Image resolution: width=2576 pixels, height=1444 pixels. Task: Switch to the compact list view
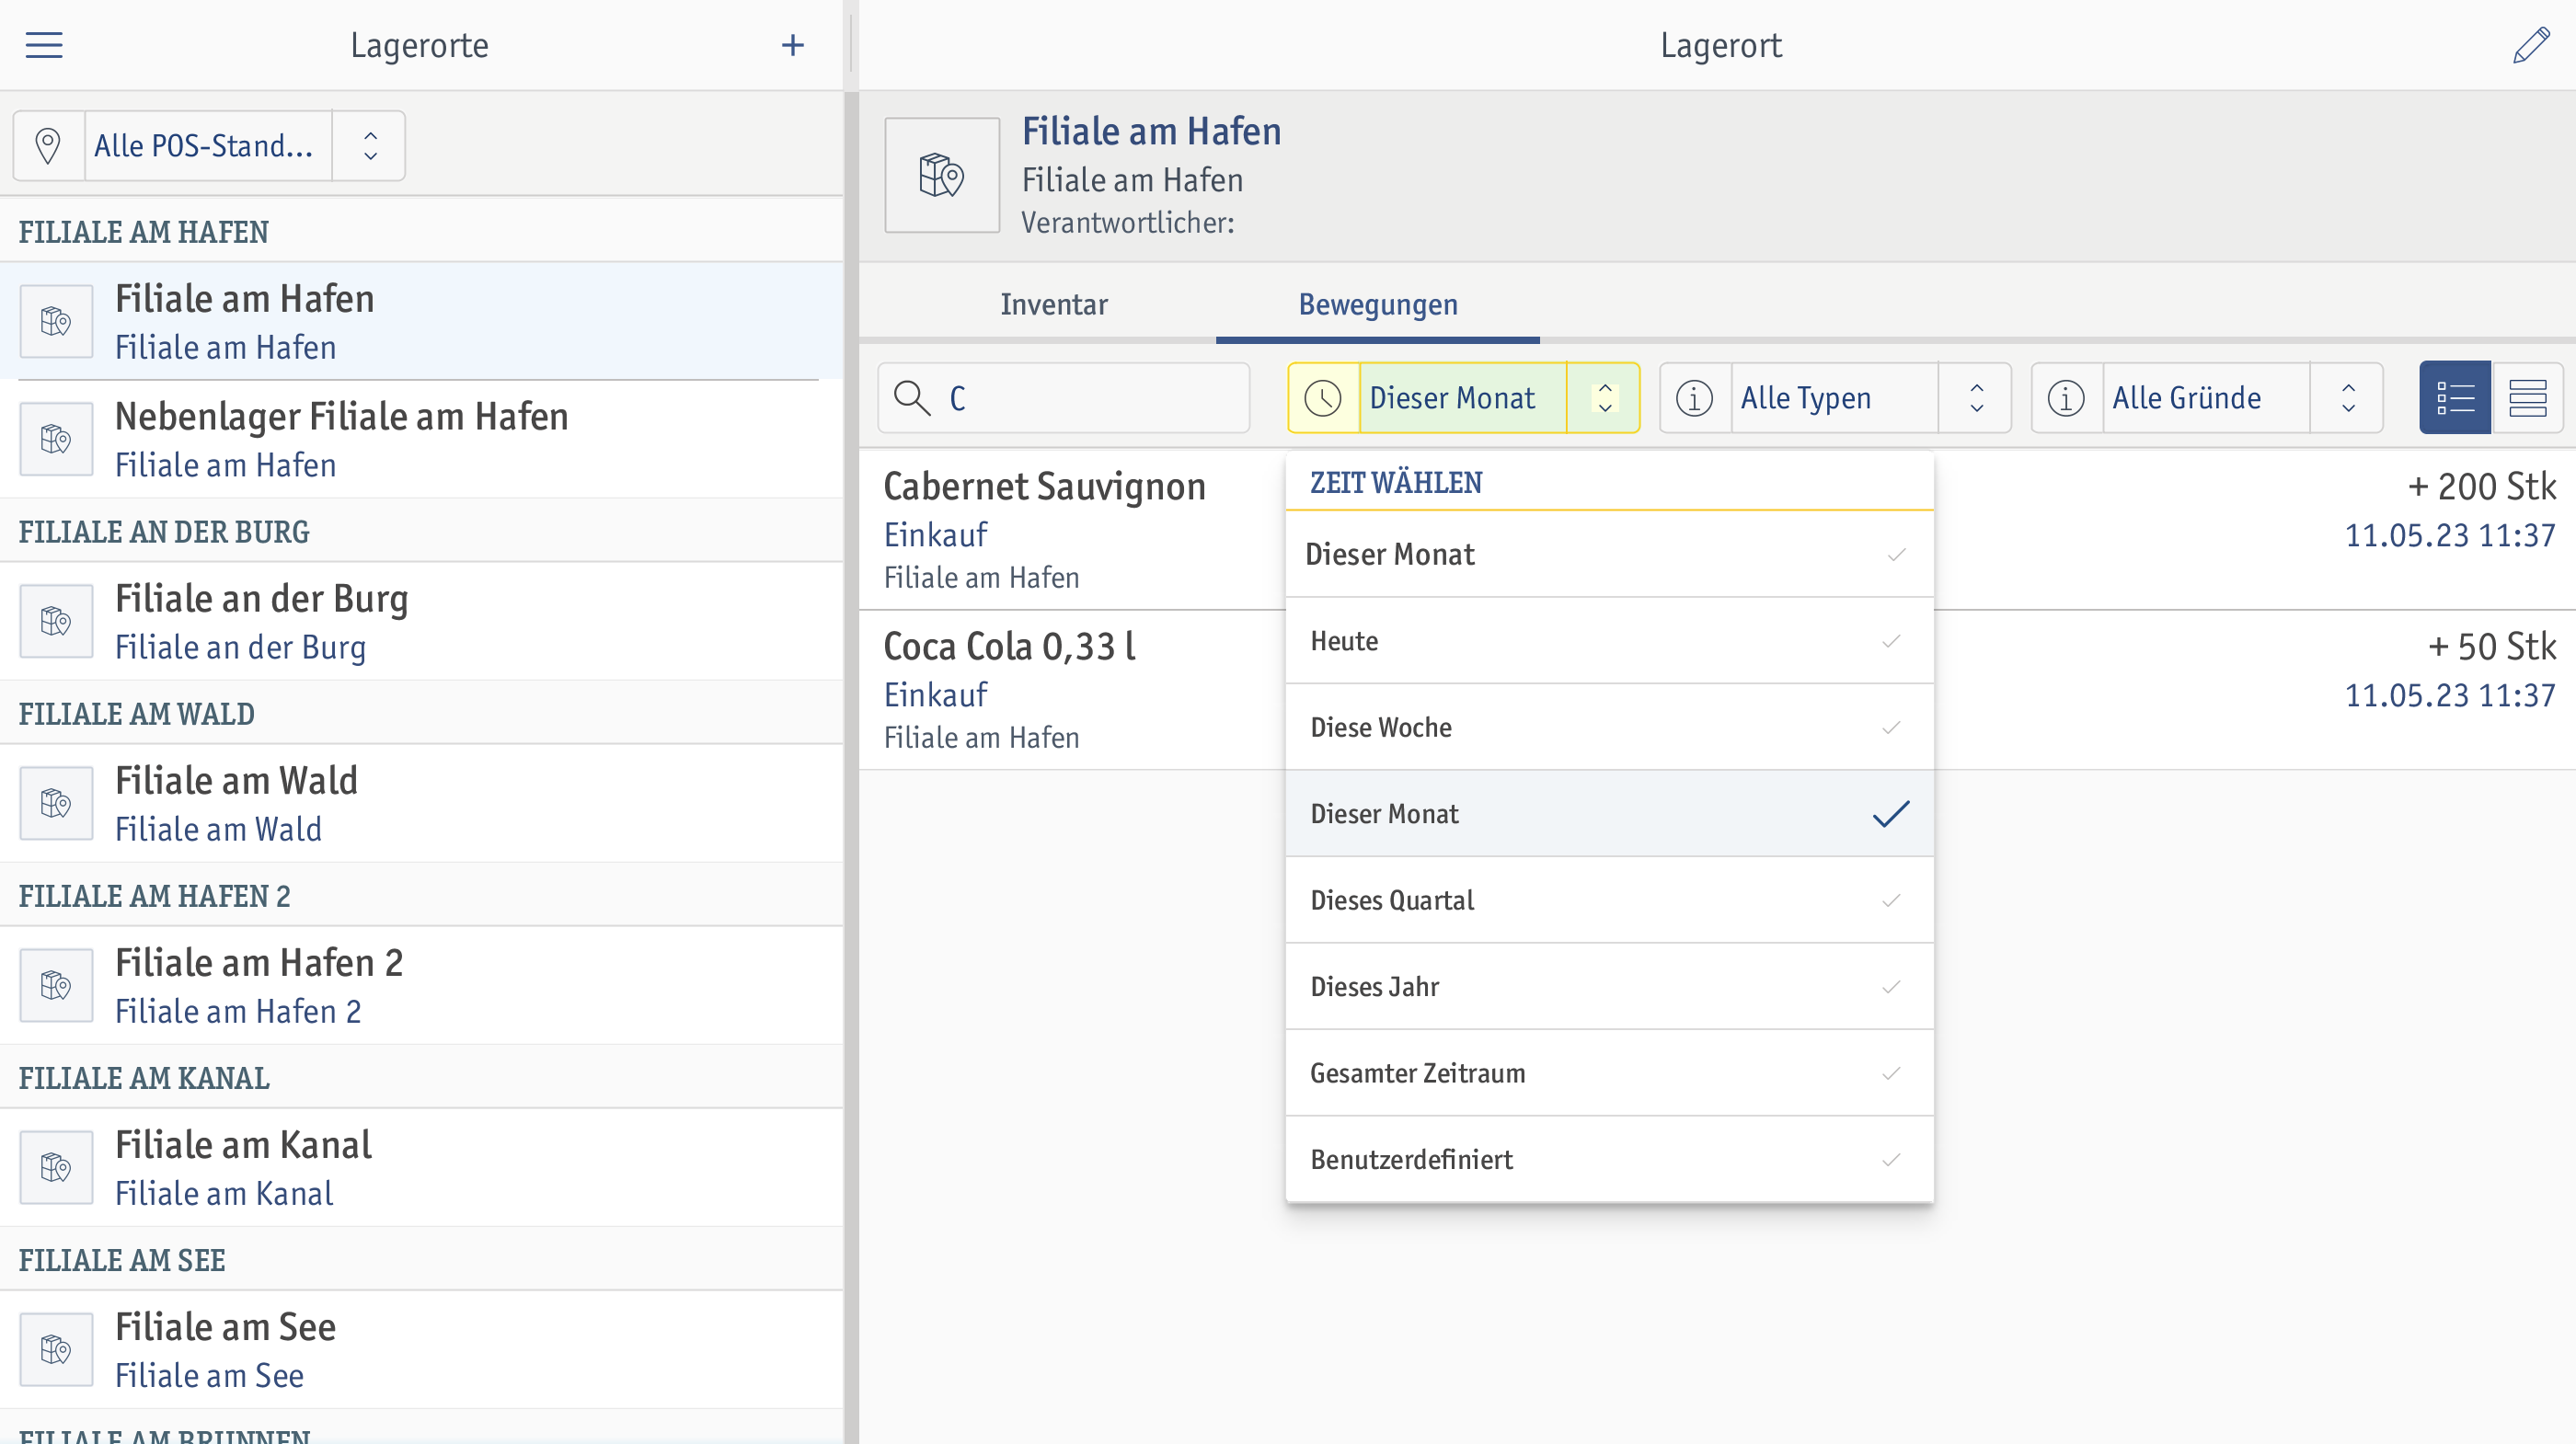click(x=2527, y=398)
